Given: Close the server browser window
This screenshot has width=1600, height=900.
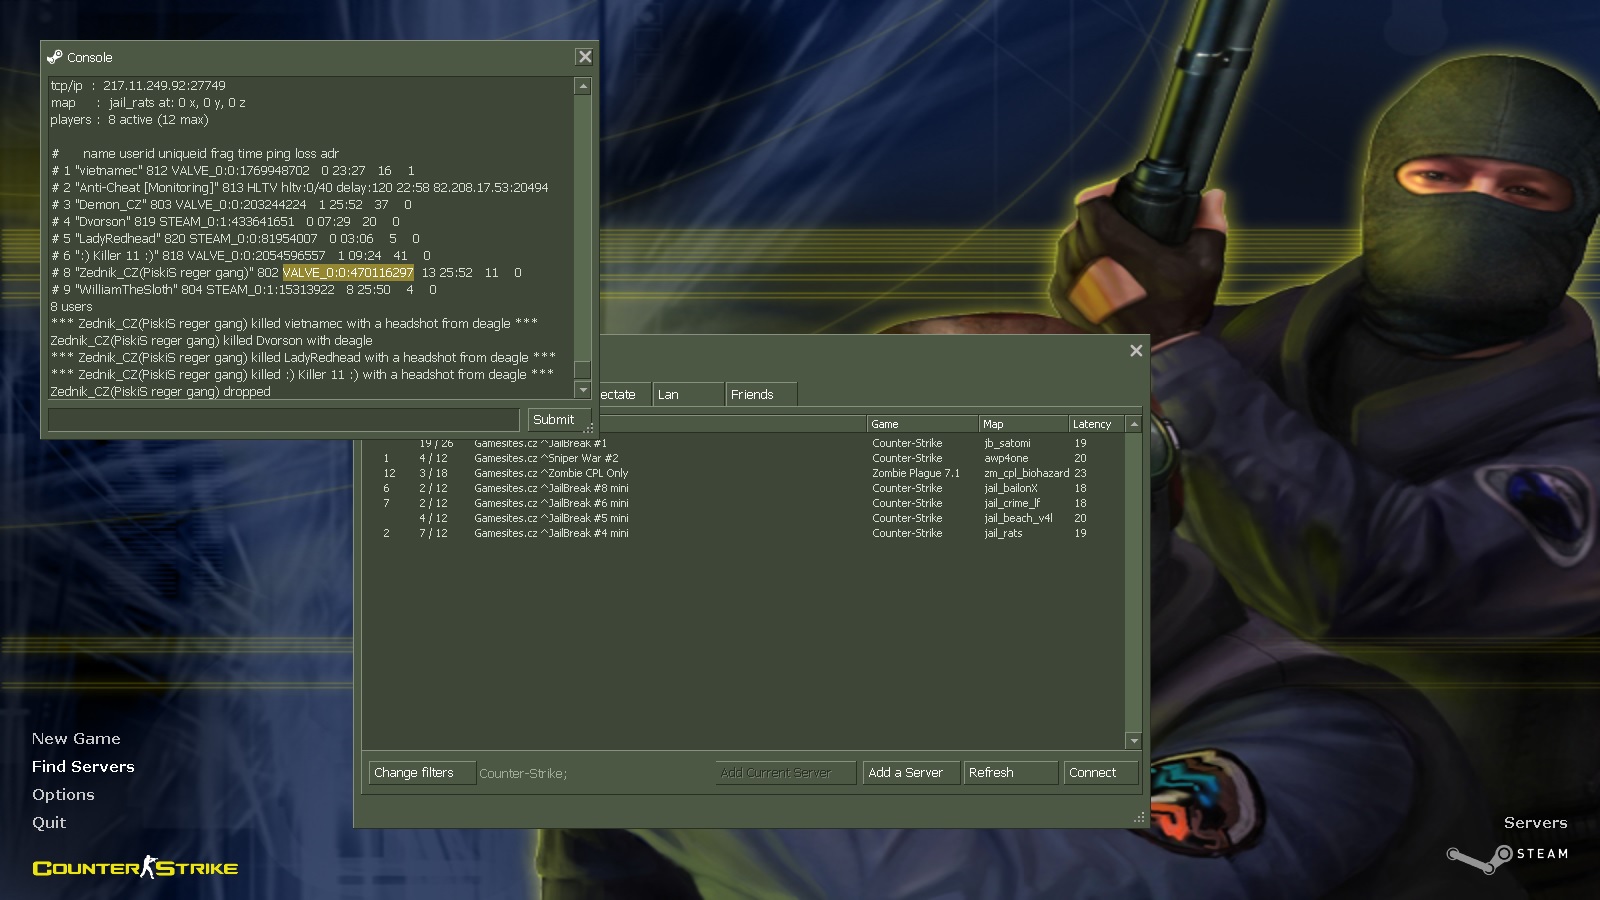Looking at the screenshot, I should click(1136, 350).
